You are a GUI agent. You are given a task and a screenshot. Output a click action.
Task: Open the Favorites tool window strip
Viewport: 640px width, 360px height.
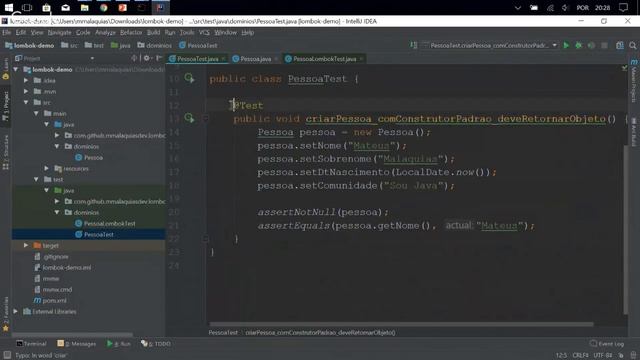tap(5, 313)
